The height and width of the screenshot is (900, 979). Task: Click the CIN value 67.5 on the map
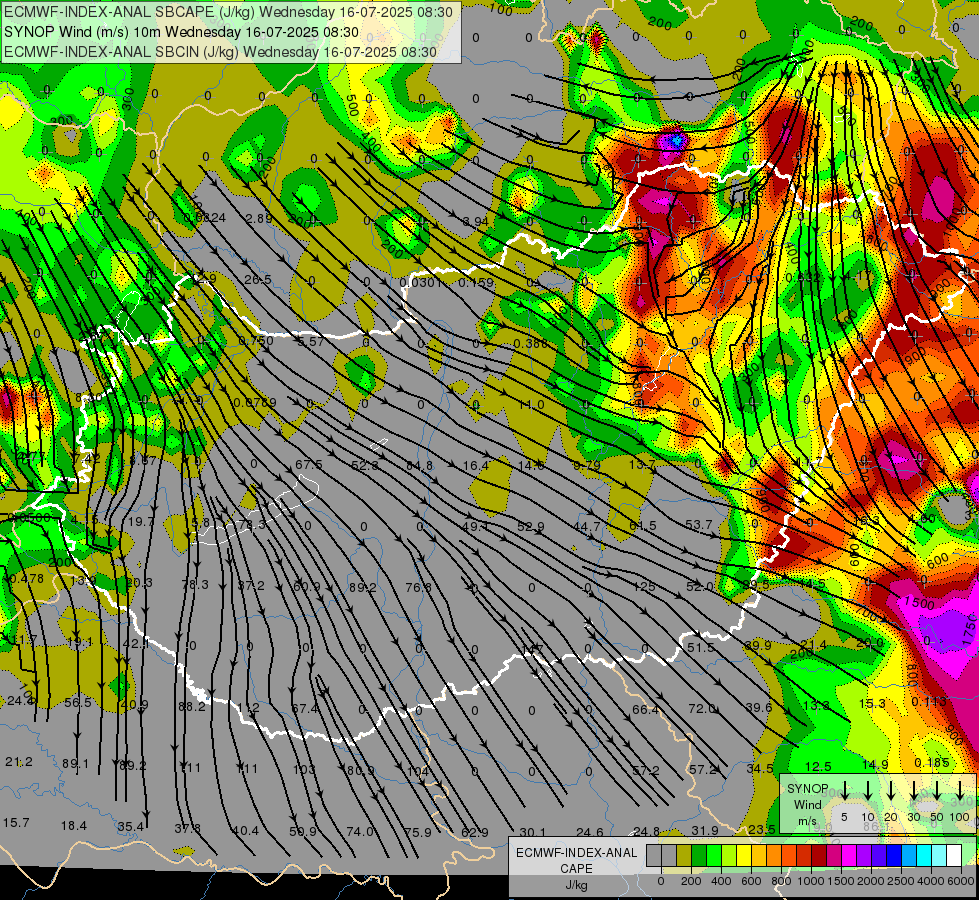coord(309,465)
